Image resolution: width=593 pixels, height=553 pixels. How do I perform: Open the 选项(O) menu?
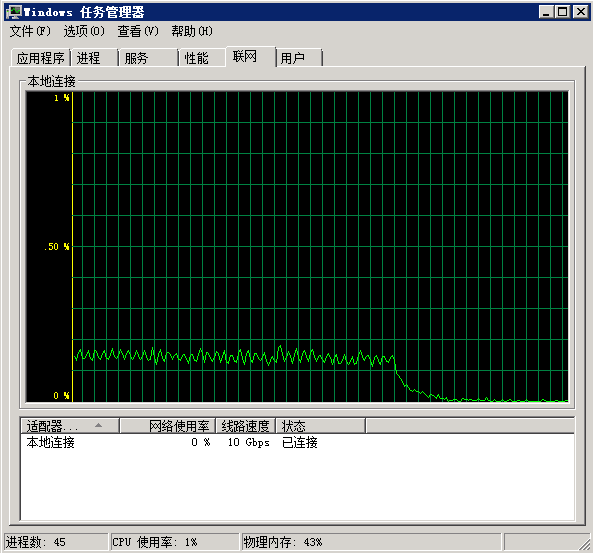(x=84, y=31)
